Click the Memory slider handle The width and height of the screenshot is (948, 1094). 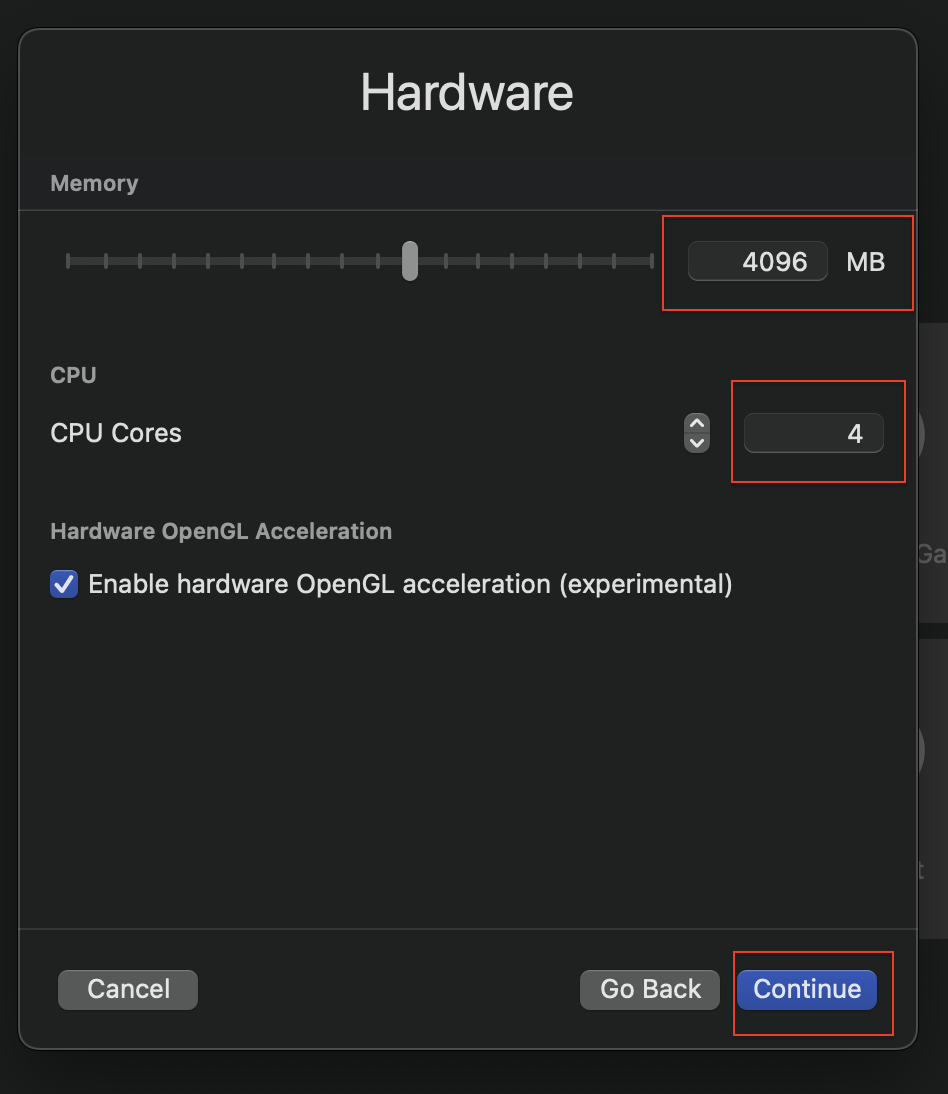click(410, 261)
